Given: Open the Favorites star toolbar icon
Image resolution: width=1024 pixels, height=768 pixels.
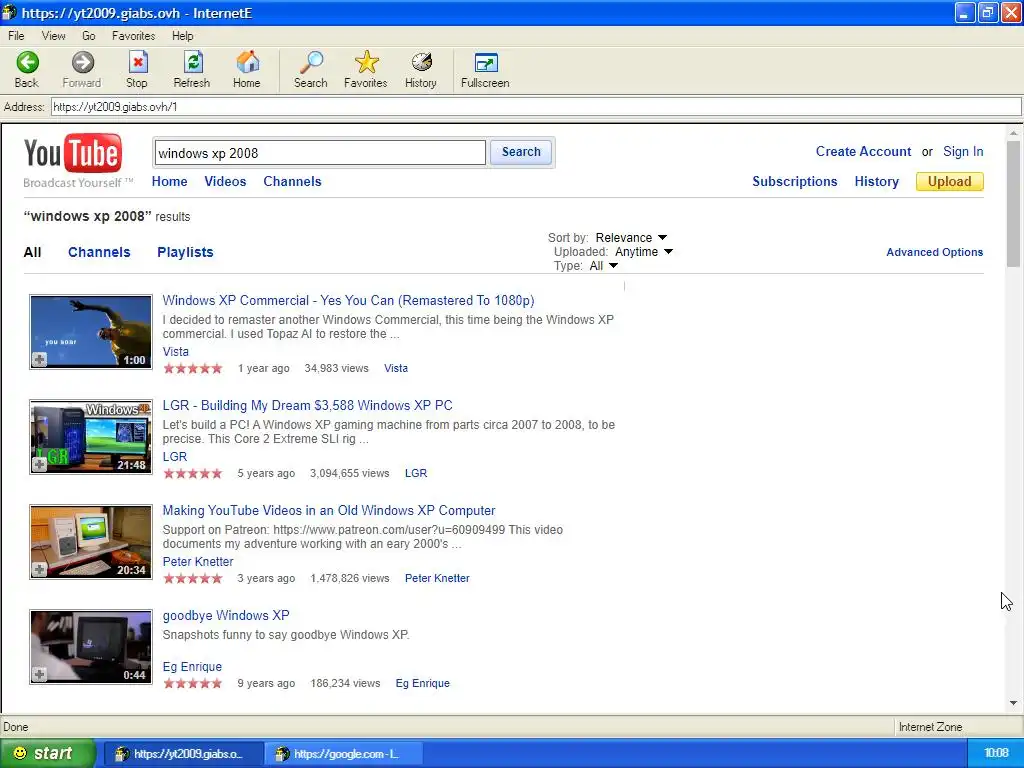Looking at the screenshot, I should pyautogui.click(x=366, y=69).
